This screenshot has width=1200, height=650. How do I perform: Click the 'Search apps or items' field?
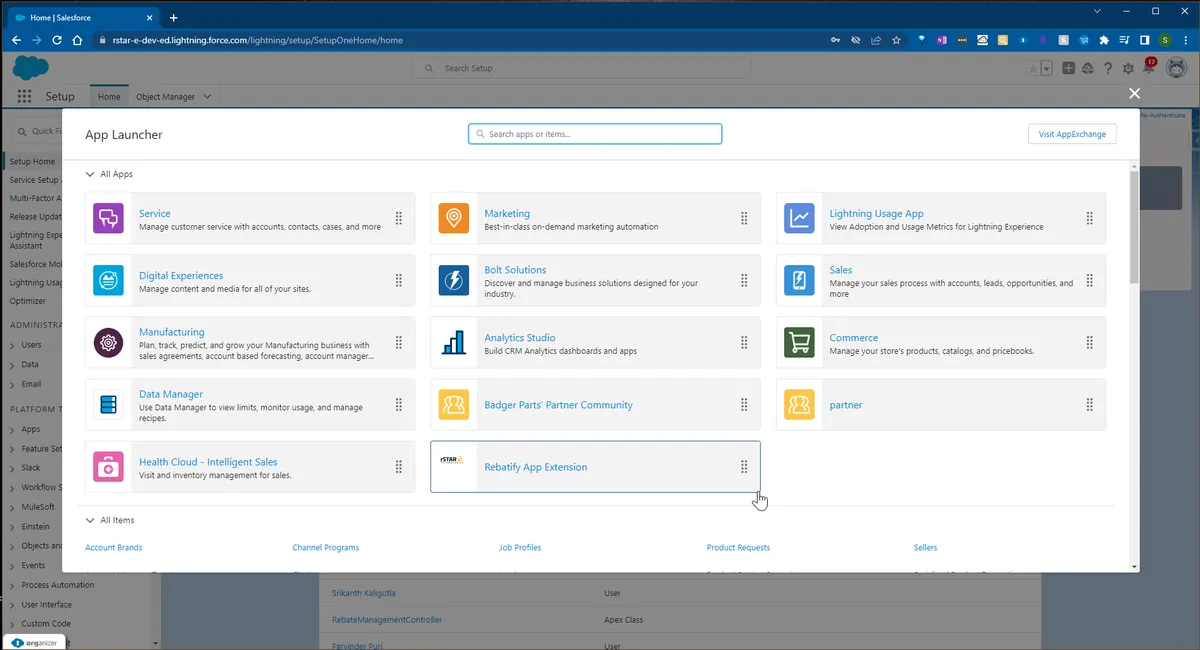pyautogui.click(x=595, y=134)
